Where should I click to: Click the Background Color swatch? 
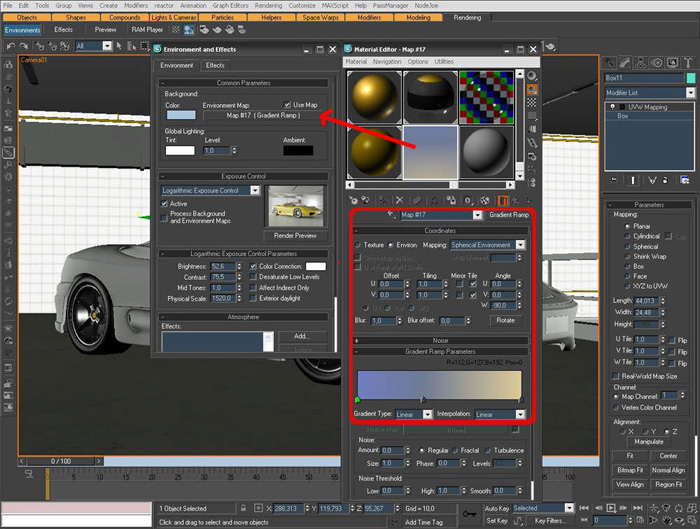[x=181, y=116]
